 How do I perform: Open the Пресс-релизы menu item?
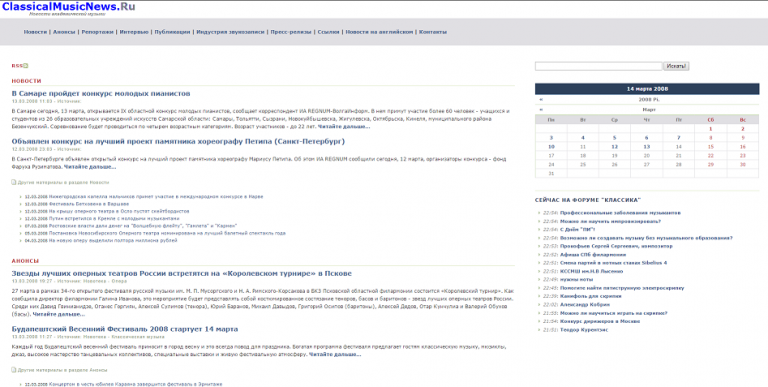[291, 32]
